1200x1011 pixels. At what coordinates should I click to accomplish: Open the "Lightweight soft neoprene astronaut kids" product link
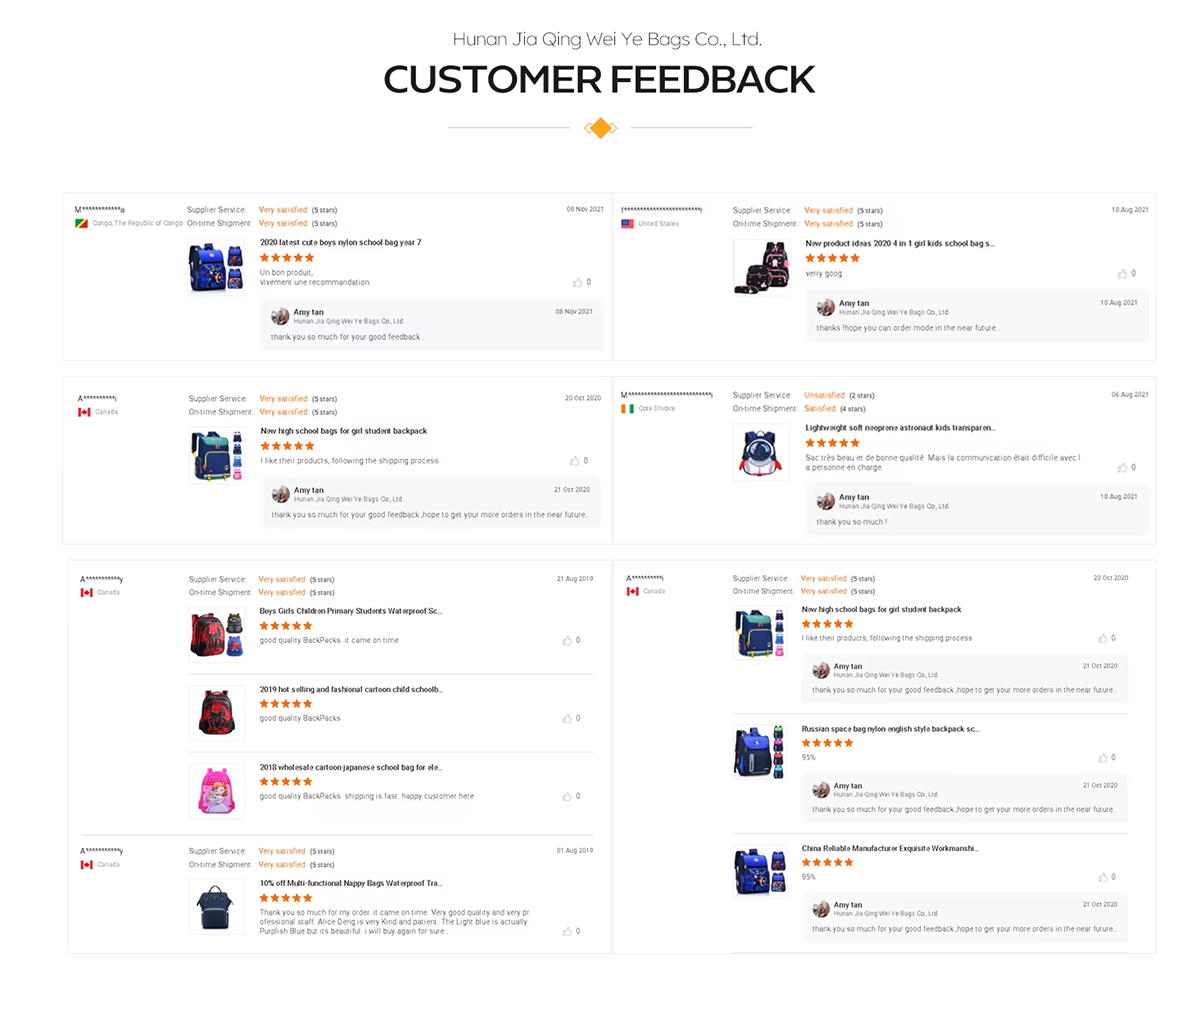[x=899, y=428]
